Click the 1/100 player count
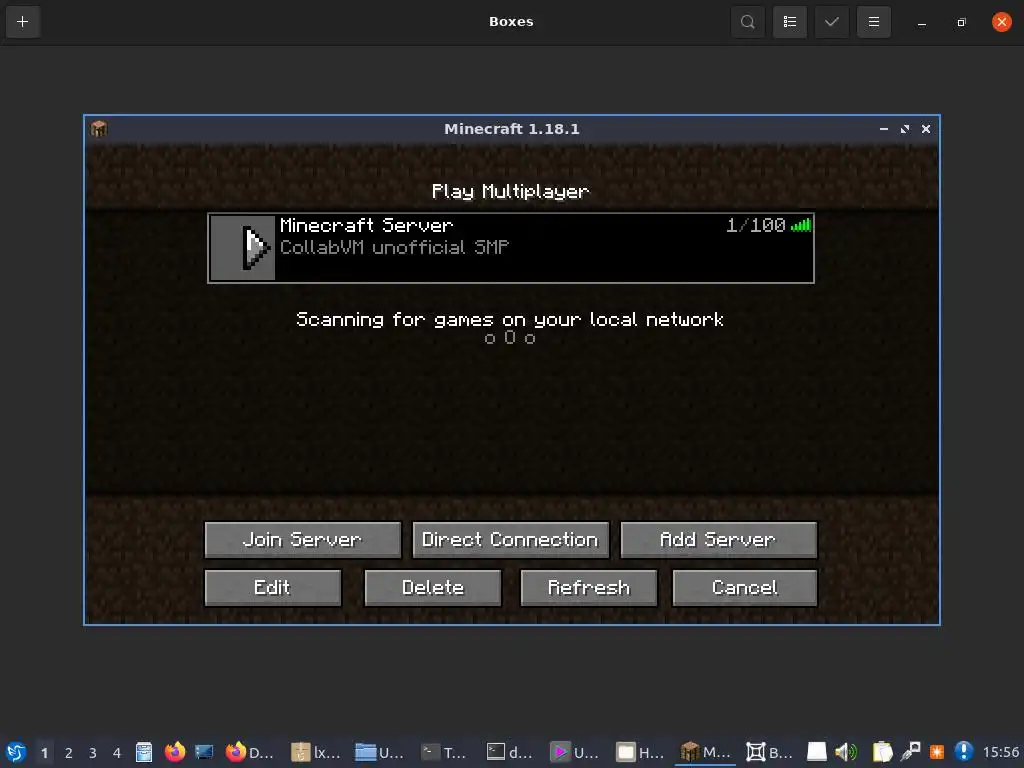 coord(756,225)
